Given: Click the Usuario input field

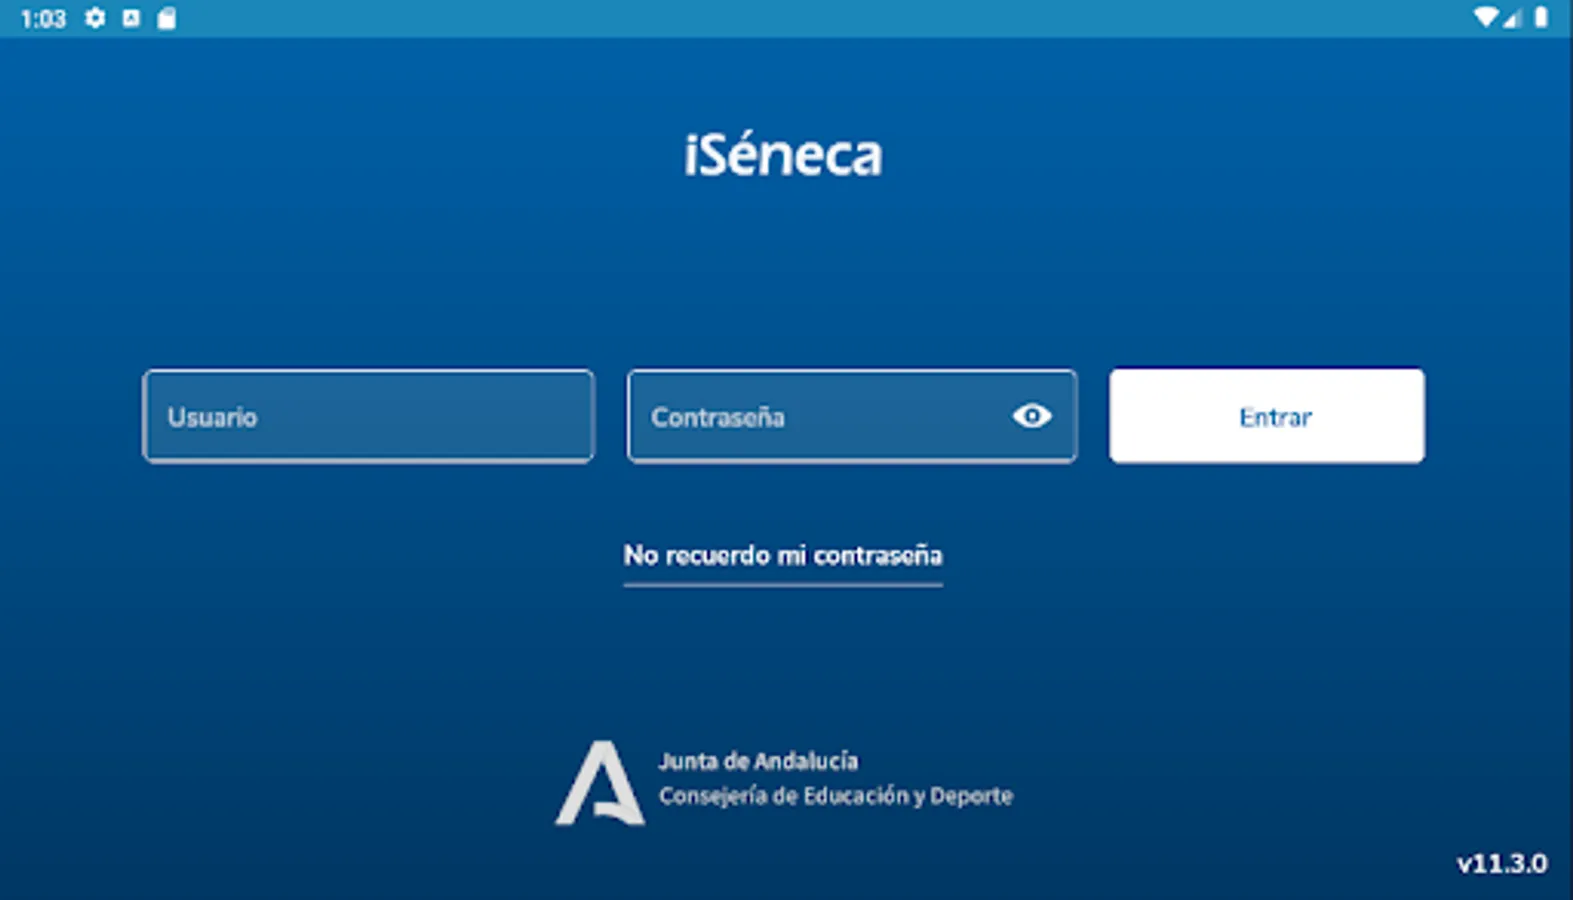Looking at the screenshot, I should (368, 416).
